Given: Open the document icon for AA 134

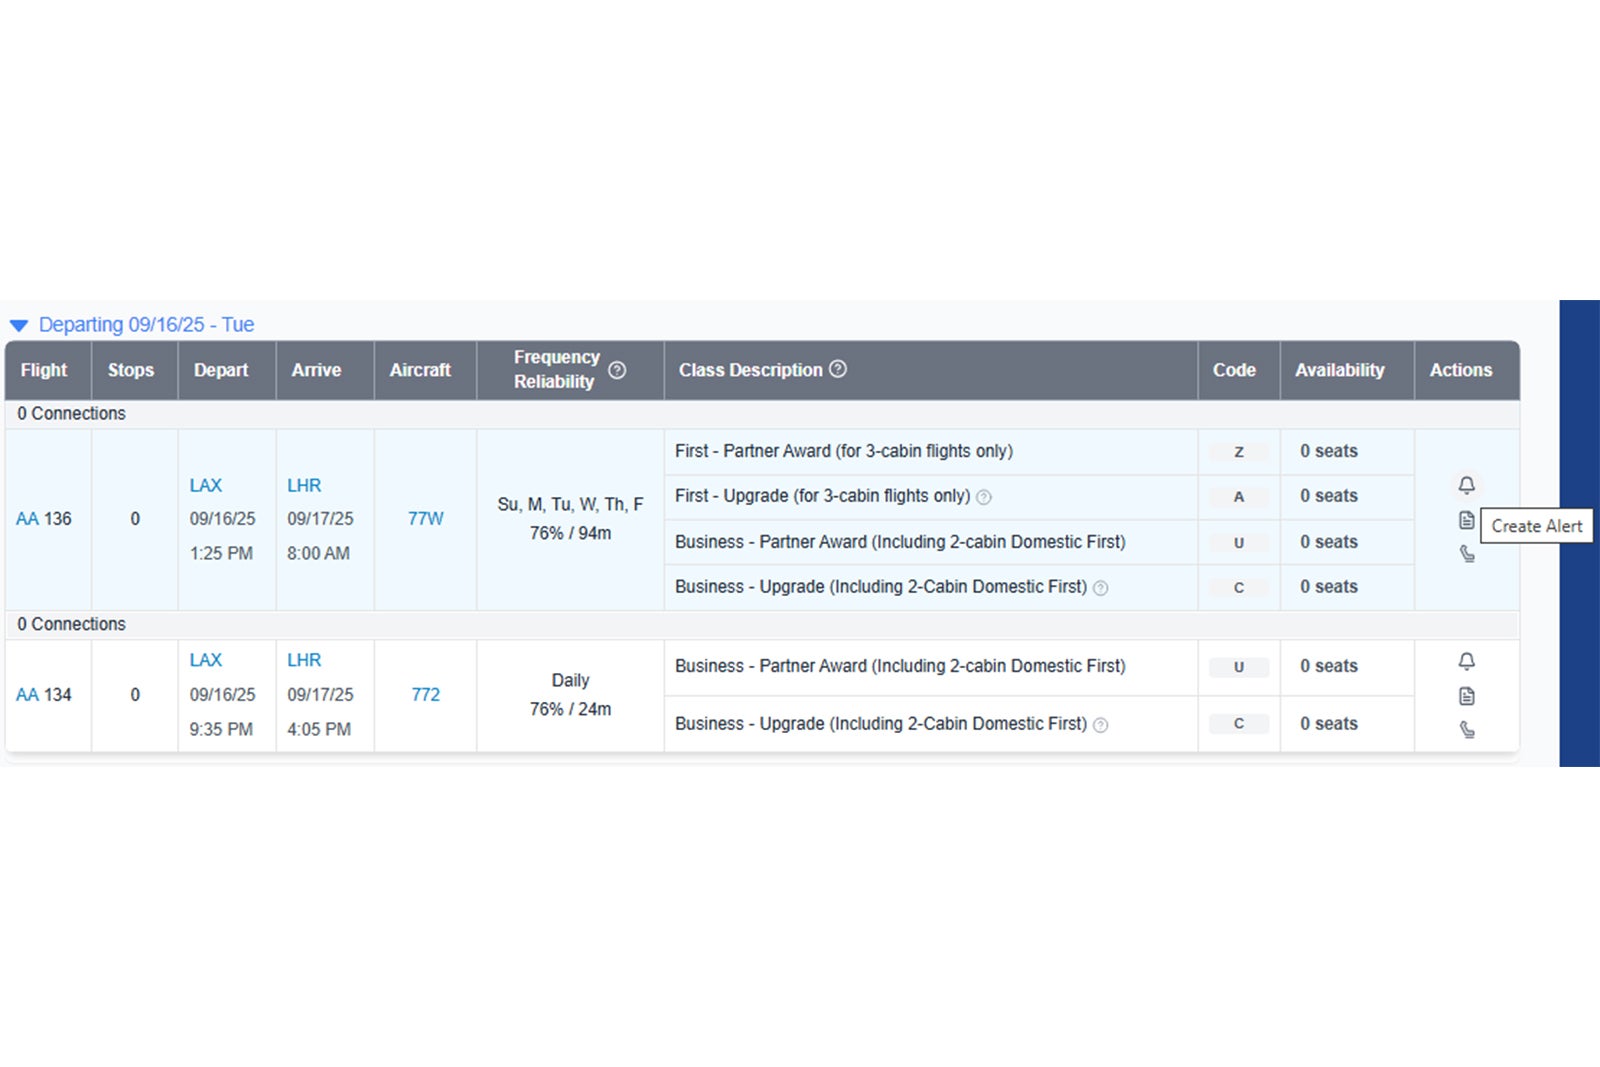Looking at the screenshot, I should pyautogui.click(x=1466, y=696).
